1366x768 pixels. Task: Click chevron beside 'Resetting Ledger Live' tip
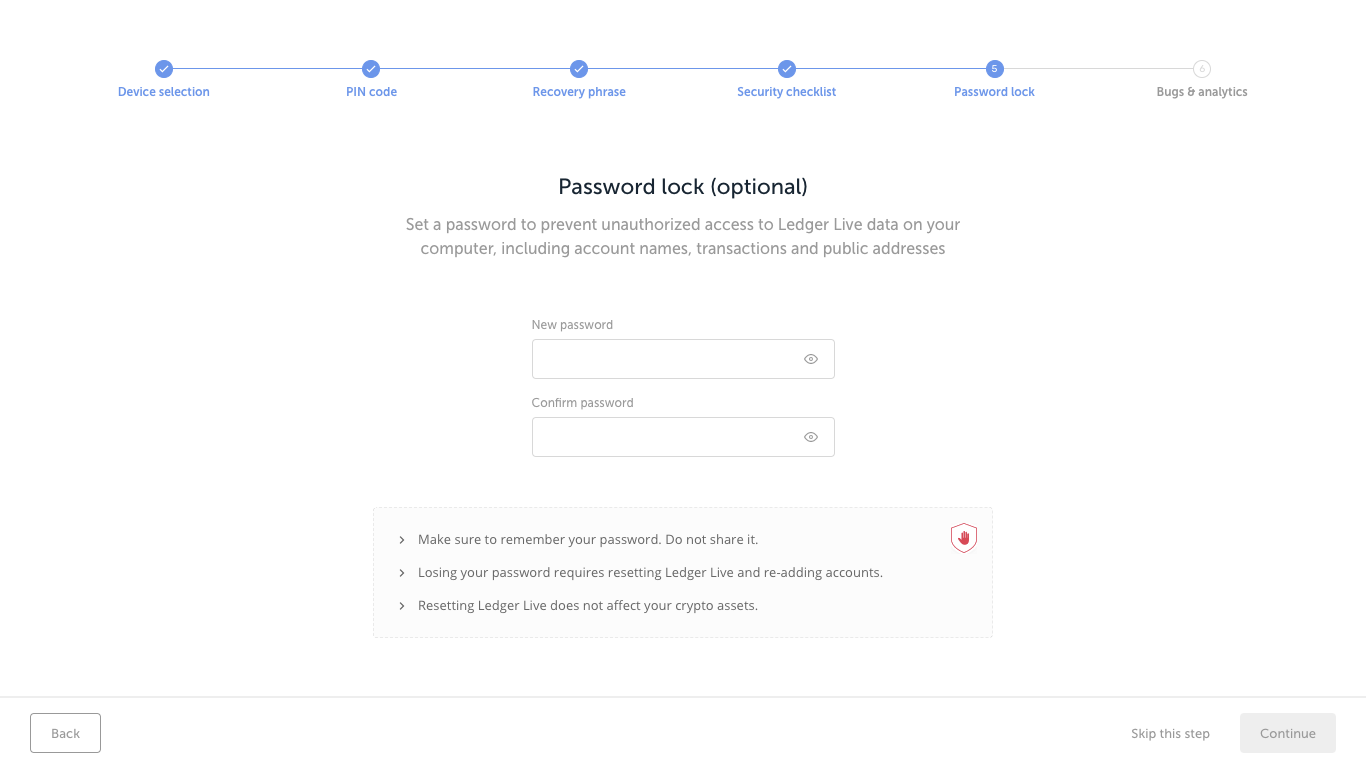402,606
